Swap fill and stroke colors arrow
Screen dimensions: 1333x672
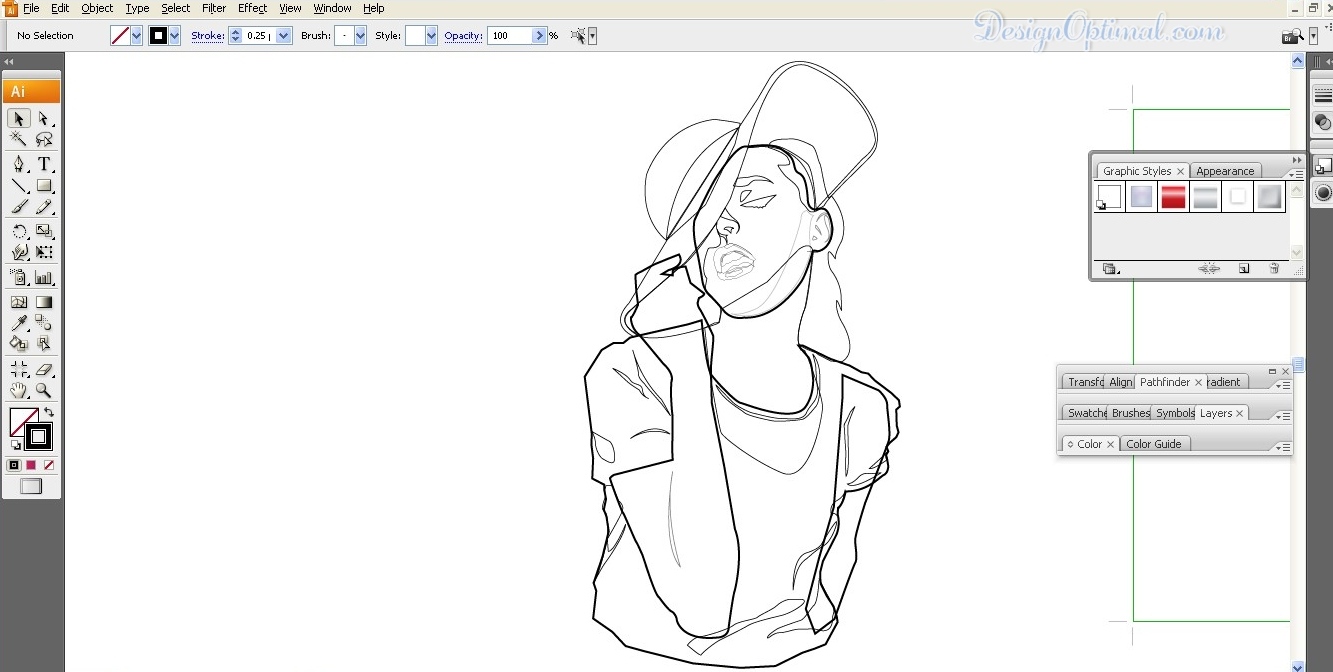point(49,412)
